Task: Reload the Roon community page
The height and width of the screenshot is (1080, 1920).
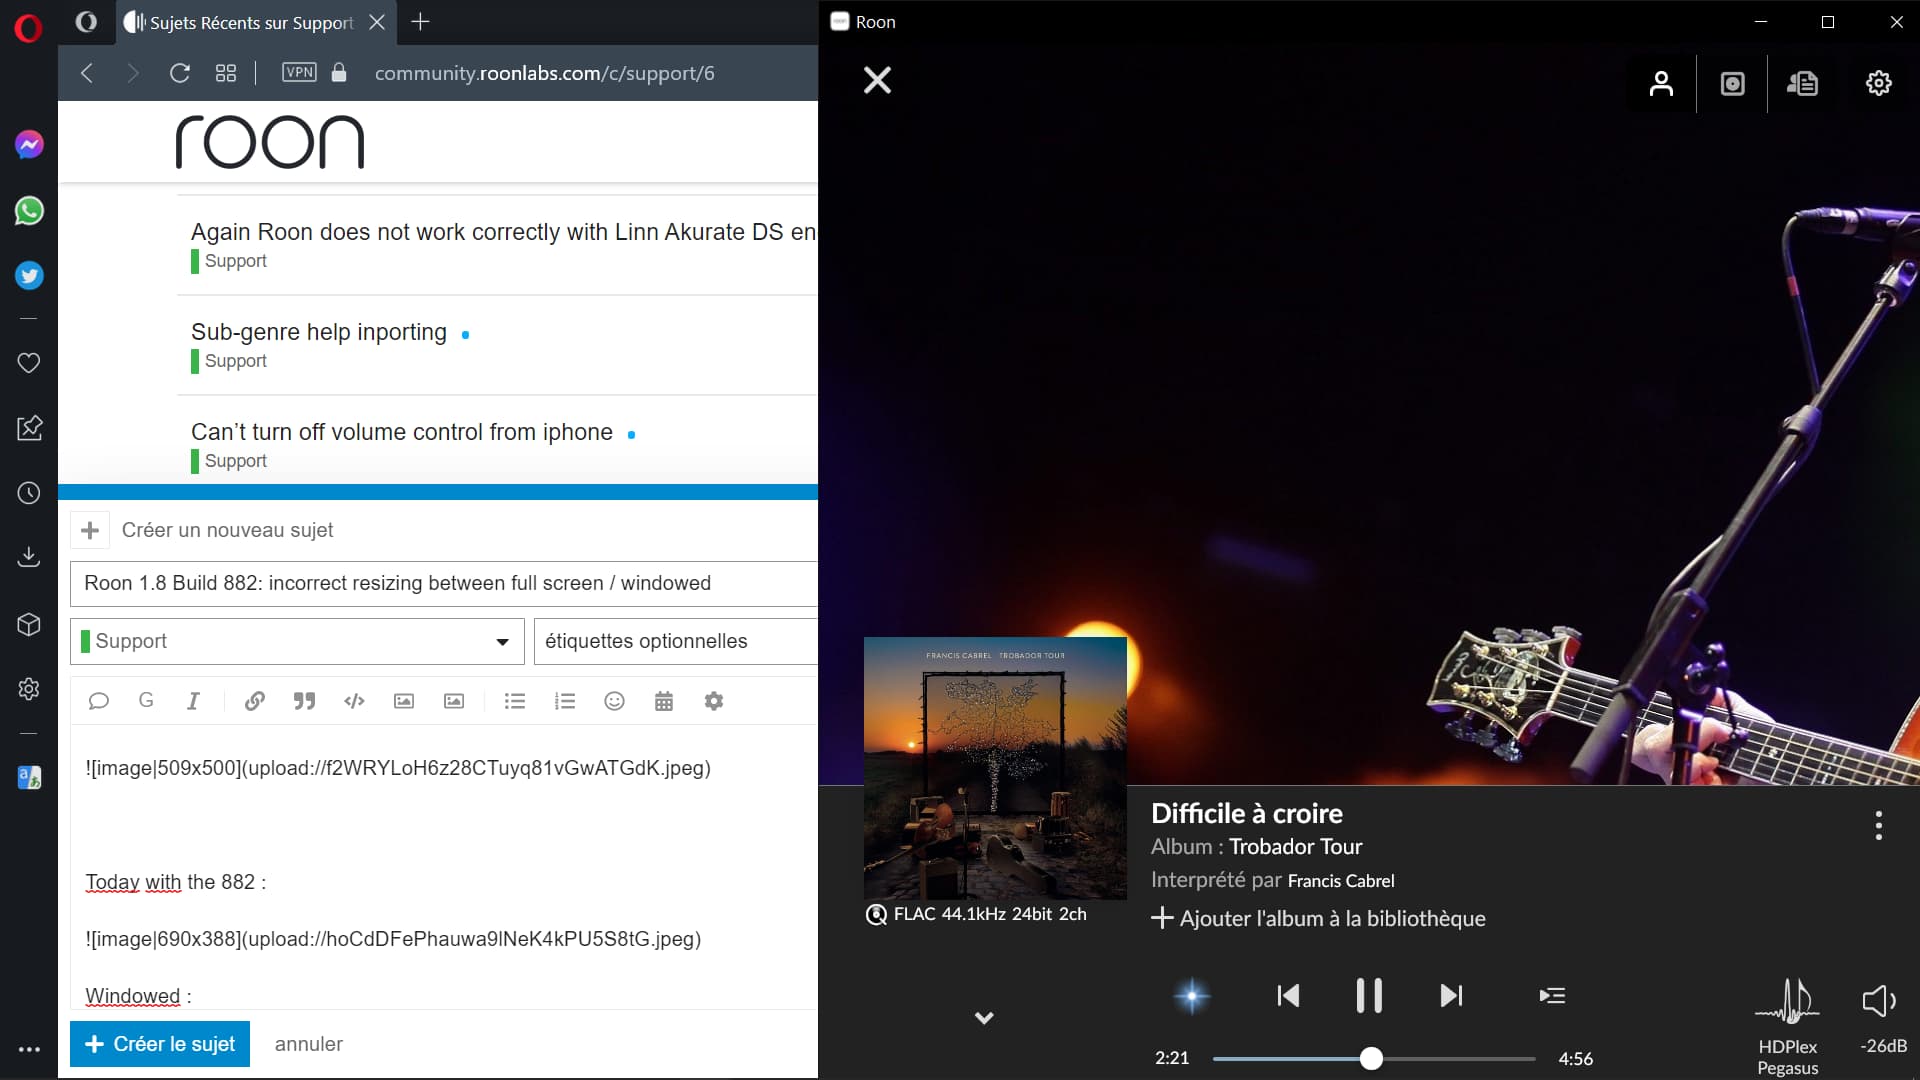Action: coord(180,73)
